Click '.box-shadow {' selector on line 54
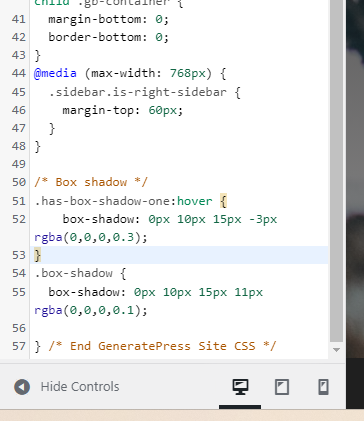364x421 pixels. click(x=80, y=273)
